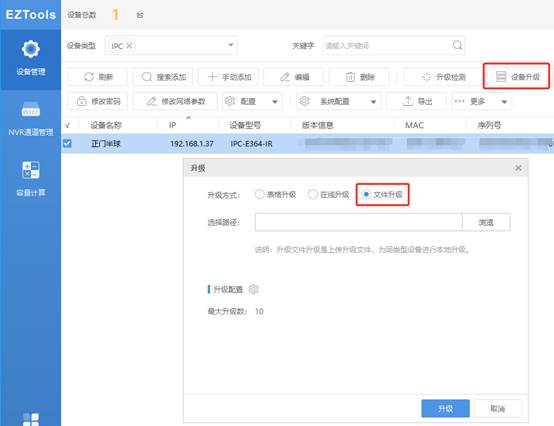Open 设备管理 gear icon in sidebar
Image resolution: width=554 pixels, height=426 pixels.
point(31,49)
